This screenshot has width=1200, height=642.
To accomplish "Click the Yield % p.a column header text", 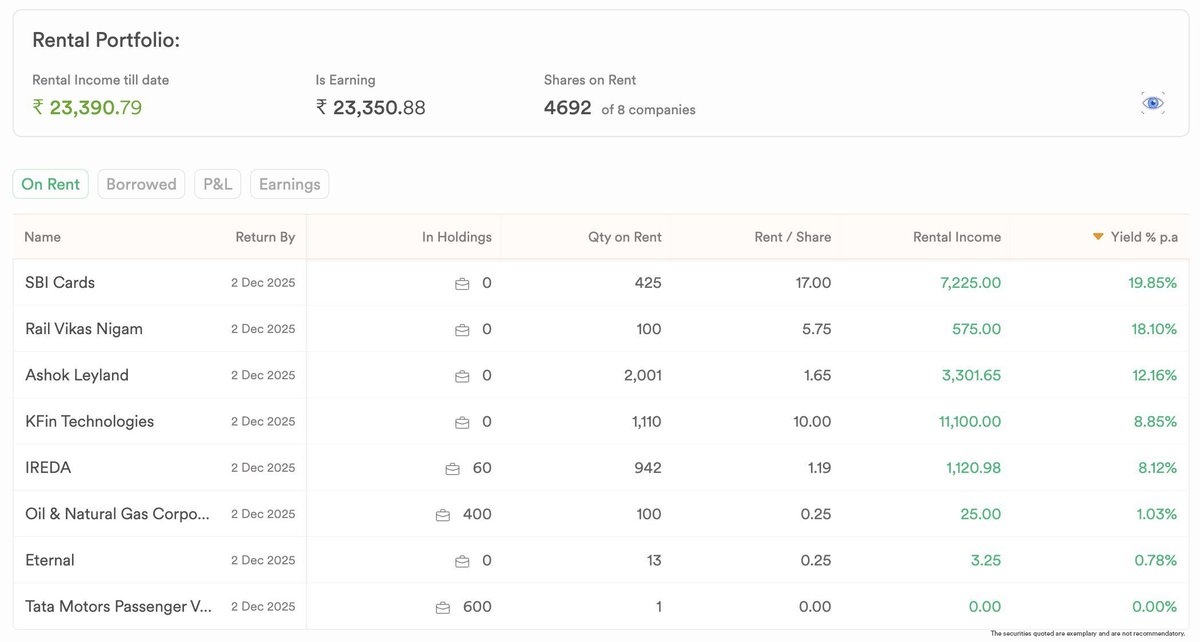I will (x=1144, y=237).
